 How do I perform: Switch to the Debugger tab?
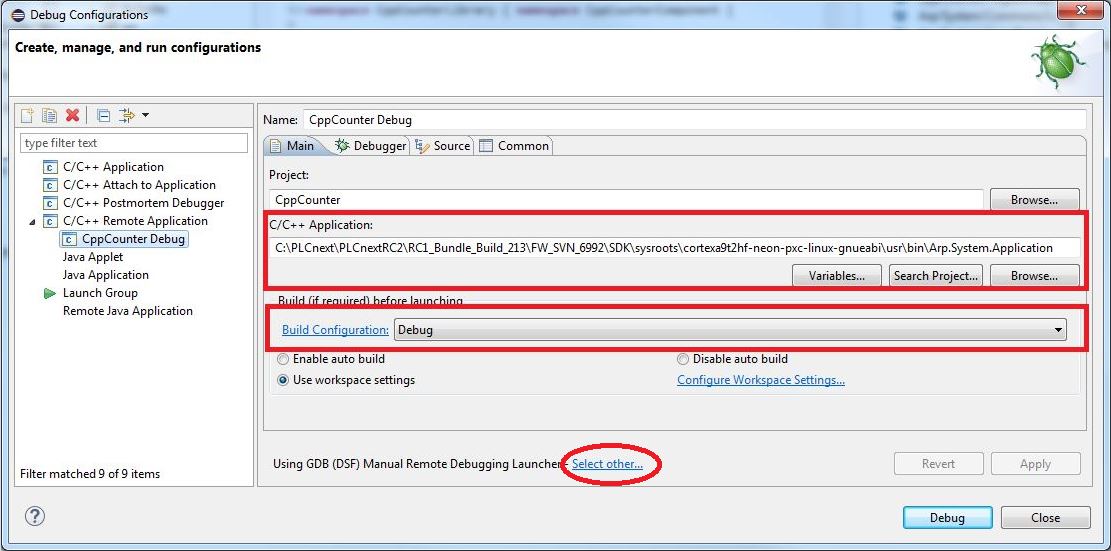[371, 146]
